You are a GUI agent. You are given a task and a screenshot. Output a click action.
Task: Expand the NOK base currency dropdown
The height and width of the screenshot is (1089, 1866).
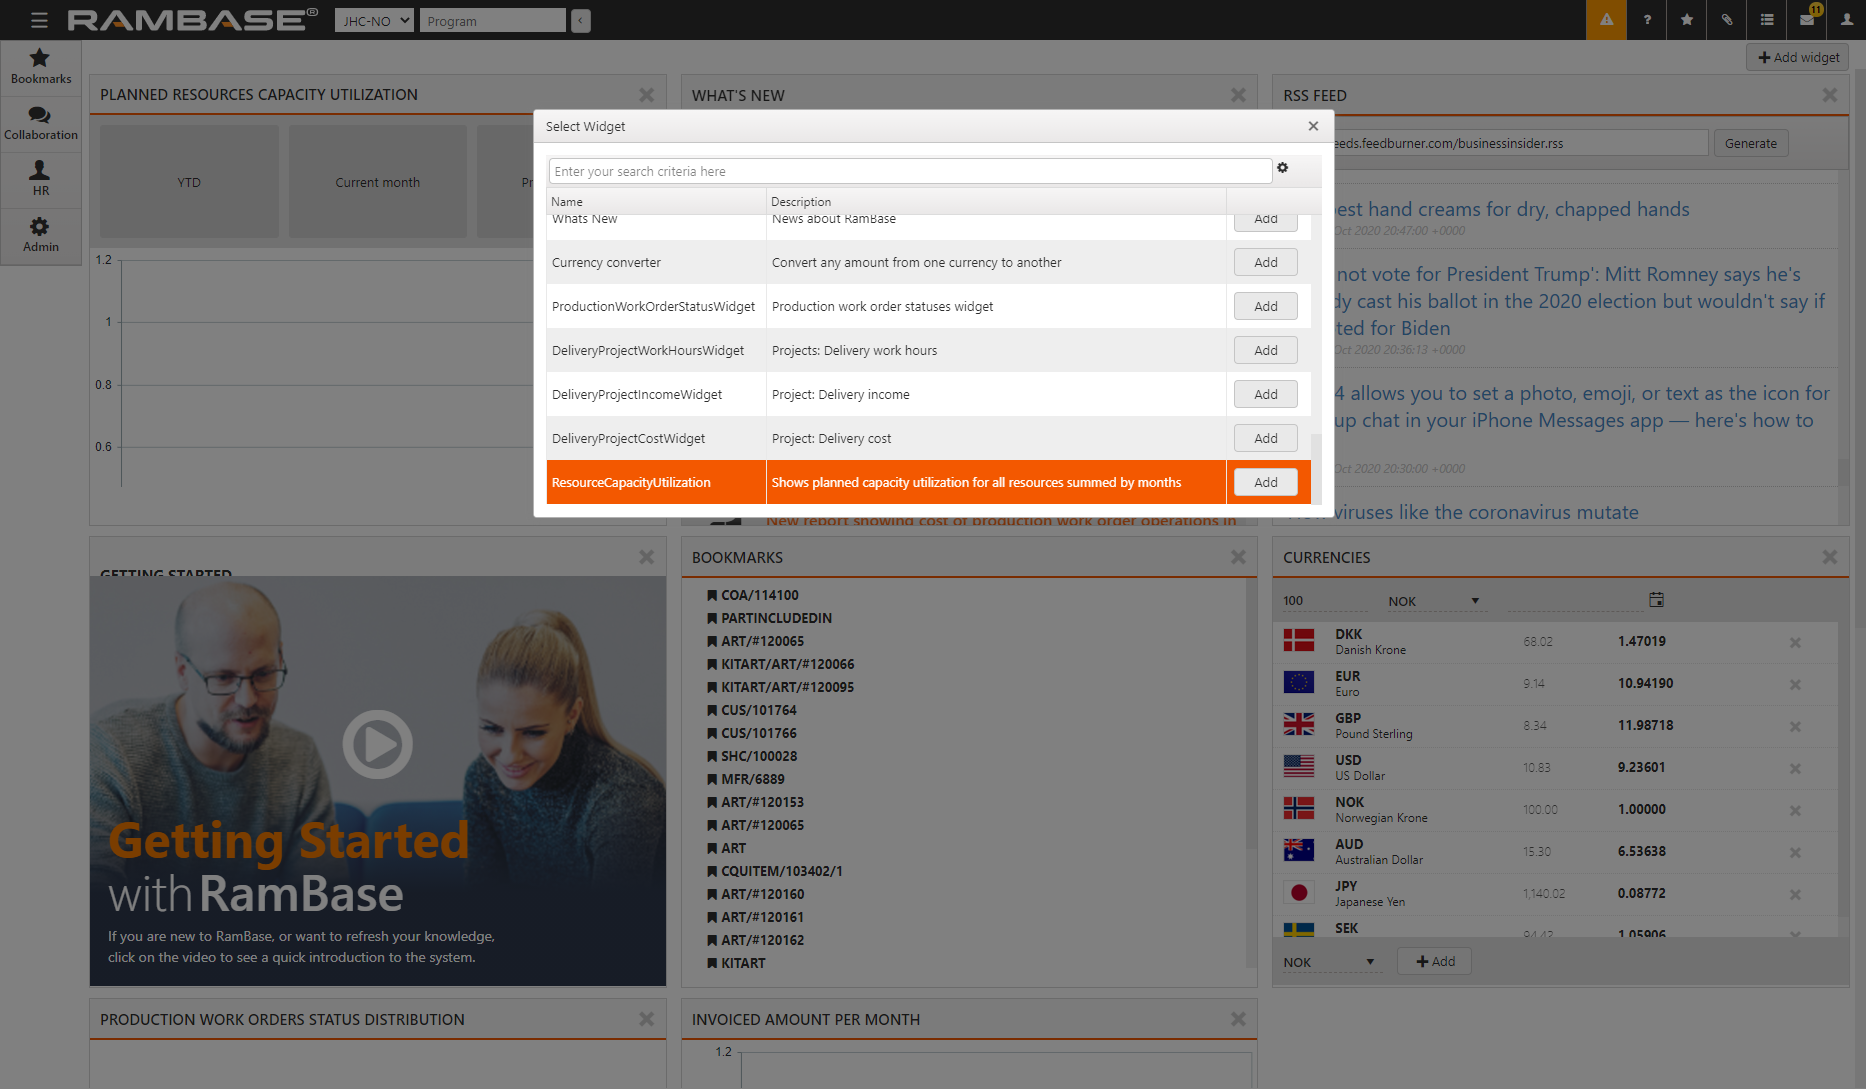coord(1432,601)
